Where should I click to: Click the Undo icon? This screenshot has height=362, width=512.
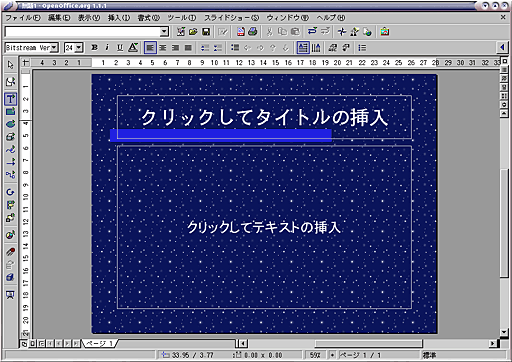tap(312, 32)
